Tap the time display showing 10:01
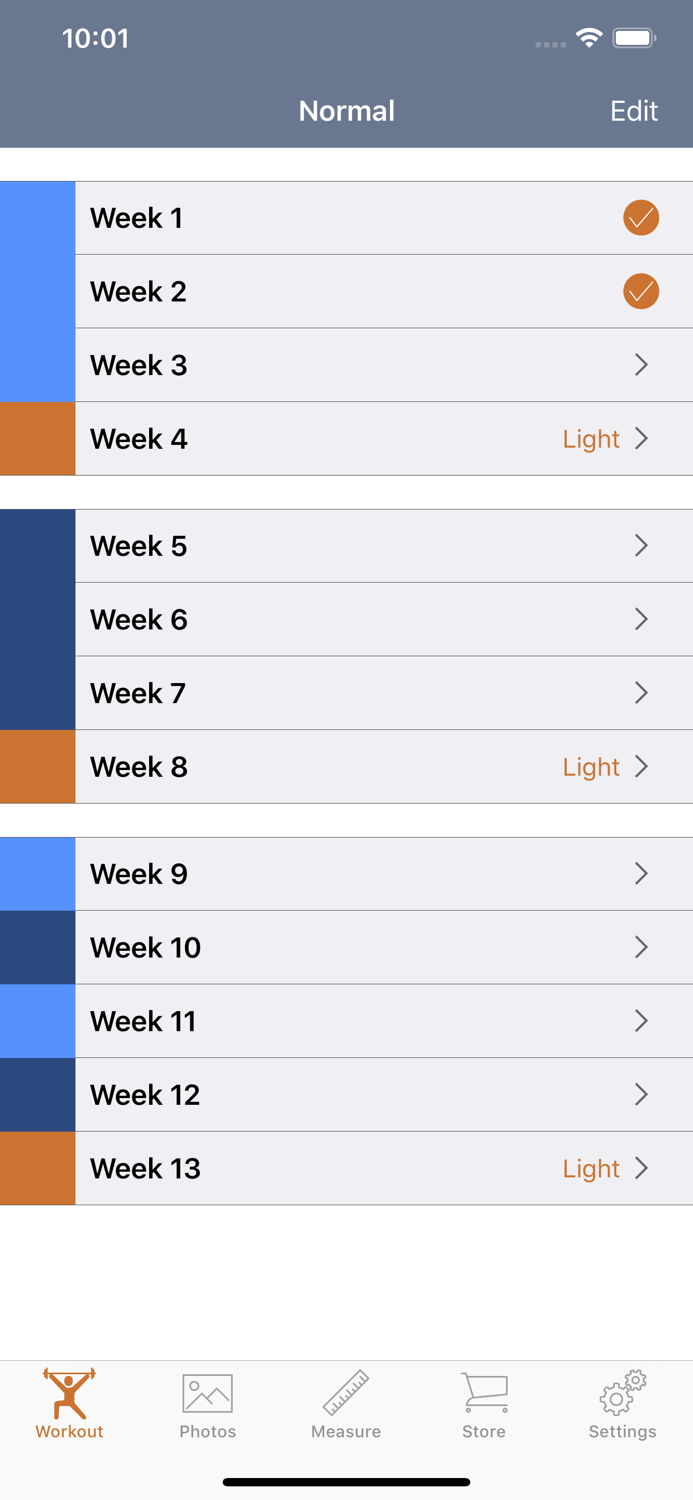This screenshot has width=693, height=1500. [x=96, y=38]
